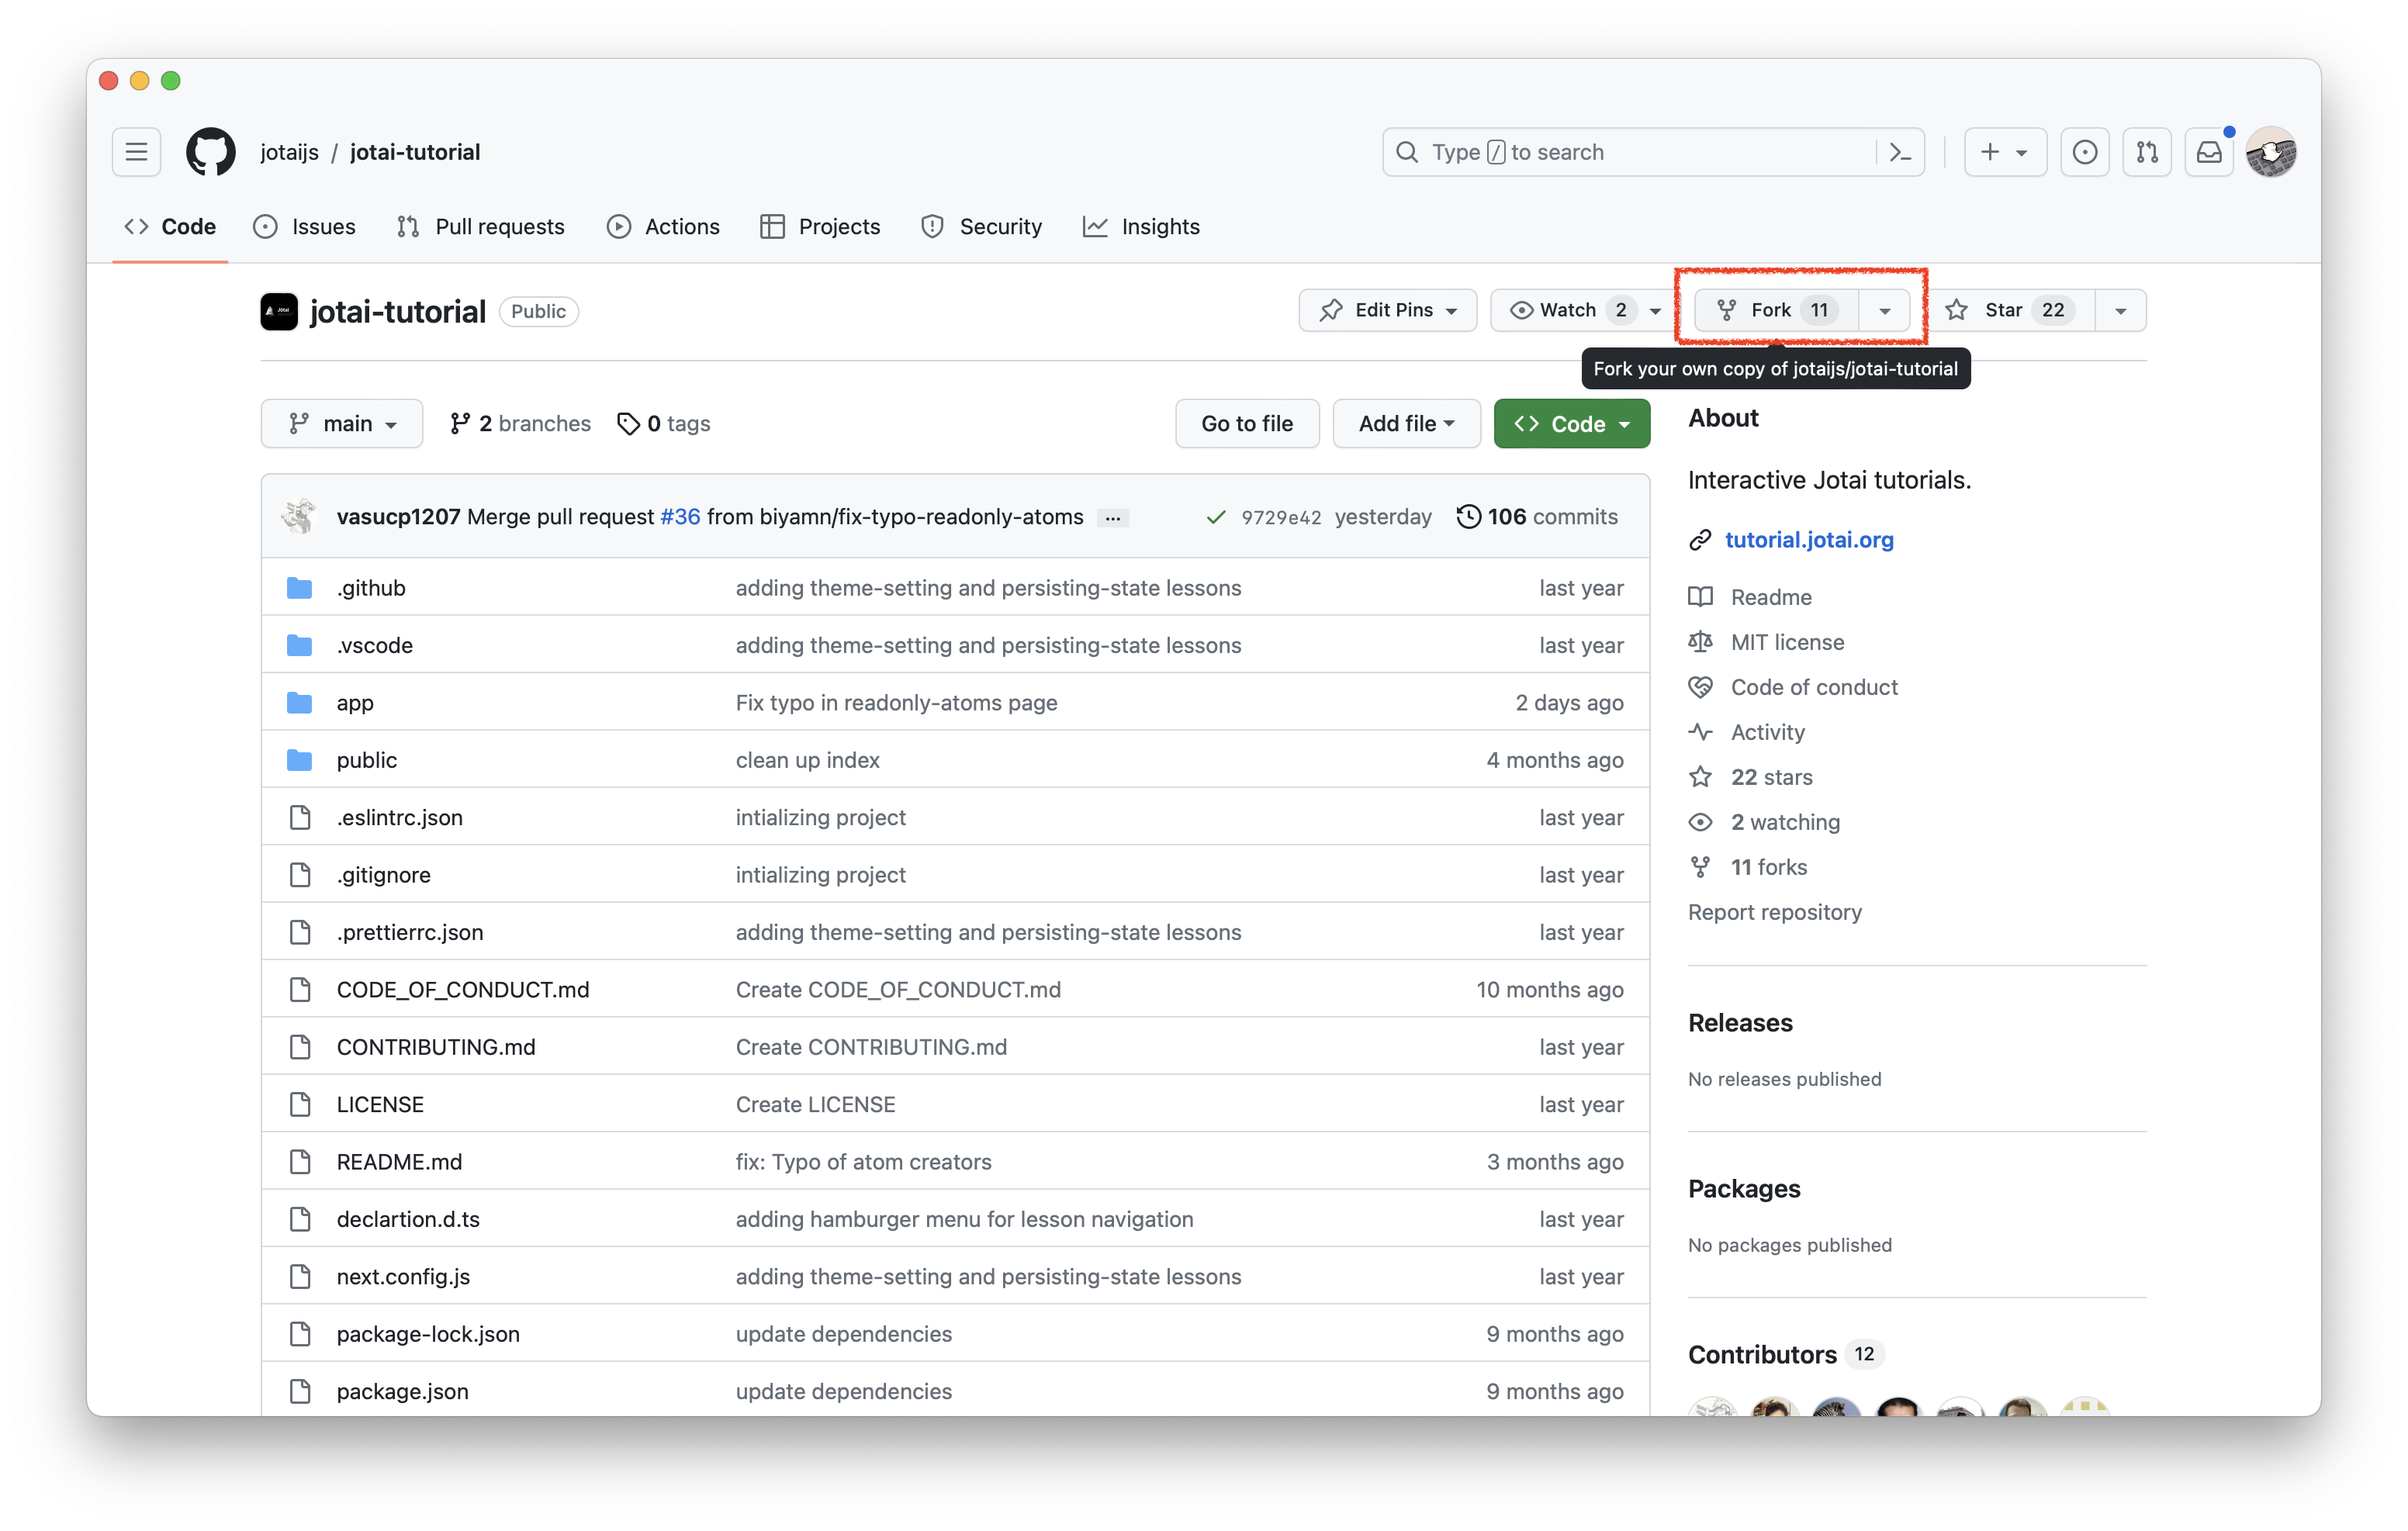
Task: Open the .vscode folder icon
Action: click(299, 645)
